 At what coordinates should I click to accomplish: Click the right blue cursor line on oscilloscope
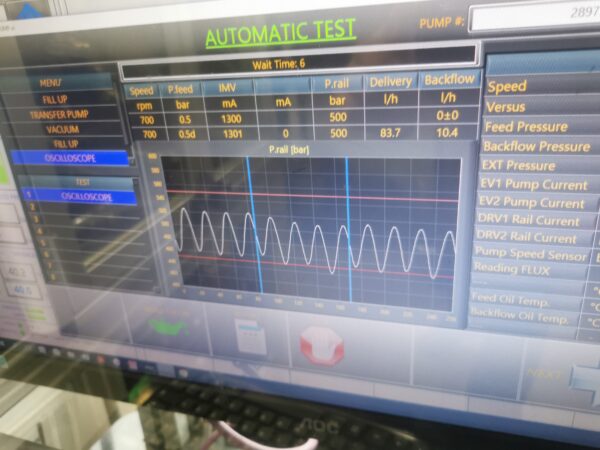pos(349,230)
